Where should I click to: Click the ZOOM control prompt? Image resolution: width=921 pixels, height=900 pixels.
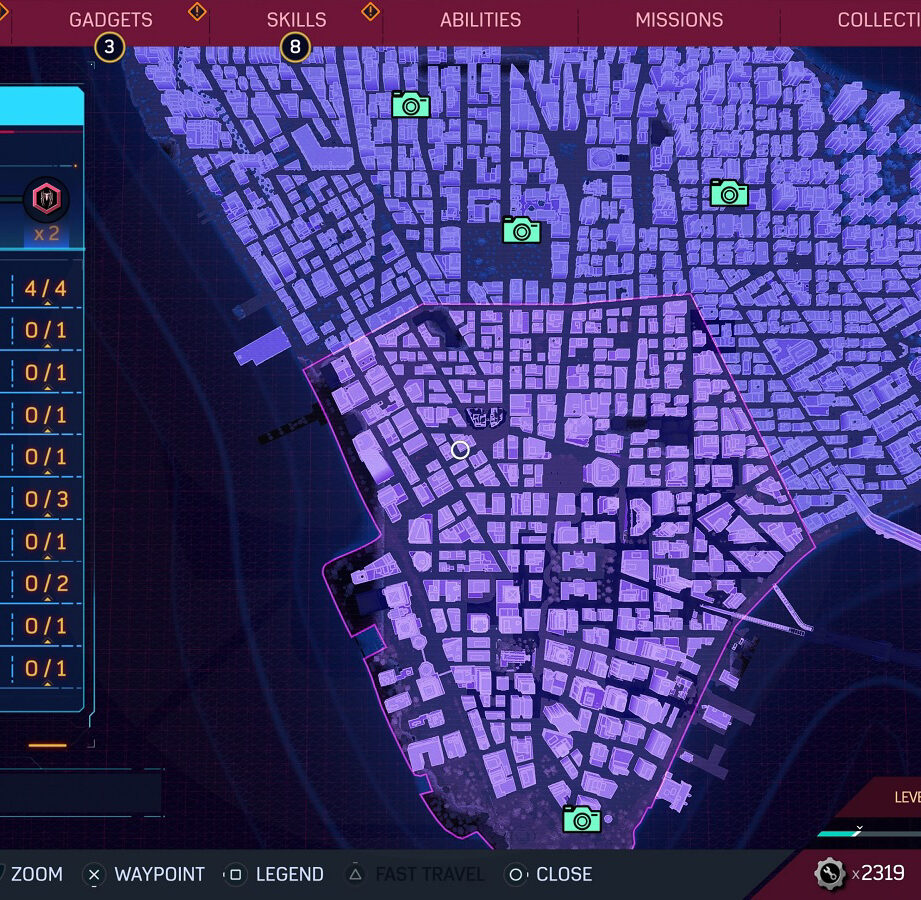[x=36, y=874]
